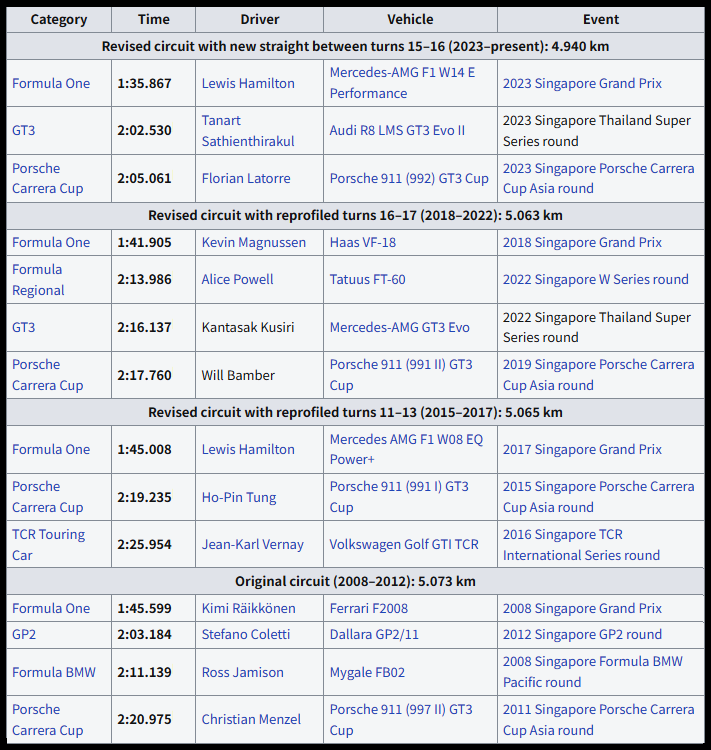Open Christian Menzel driver link
The width and height of the screenshot is (711, 750).
pos(251,719)
